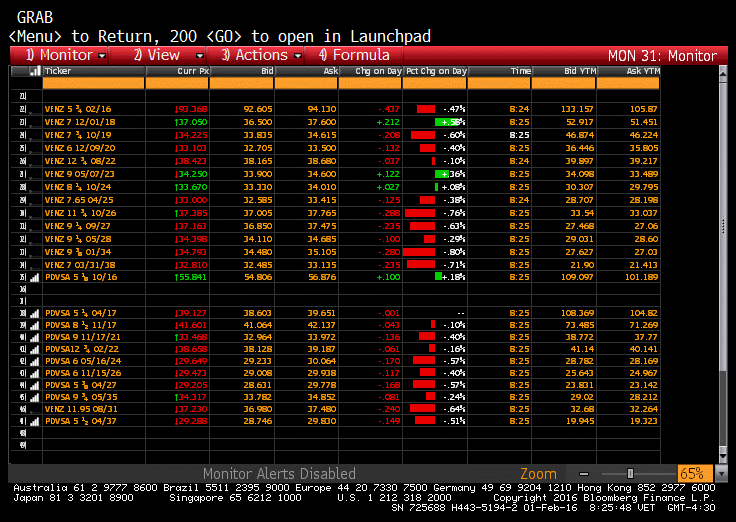The height and width of the screenshot is (522, 736).
Task: Open the 3) Actions menu
Action: coord(255,55)
